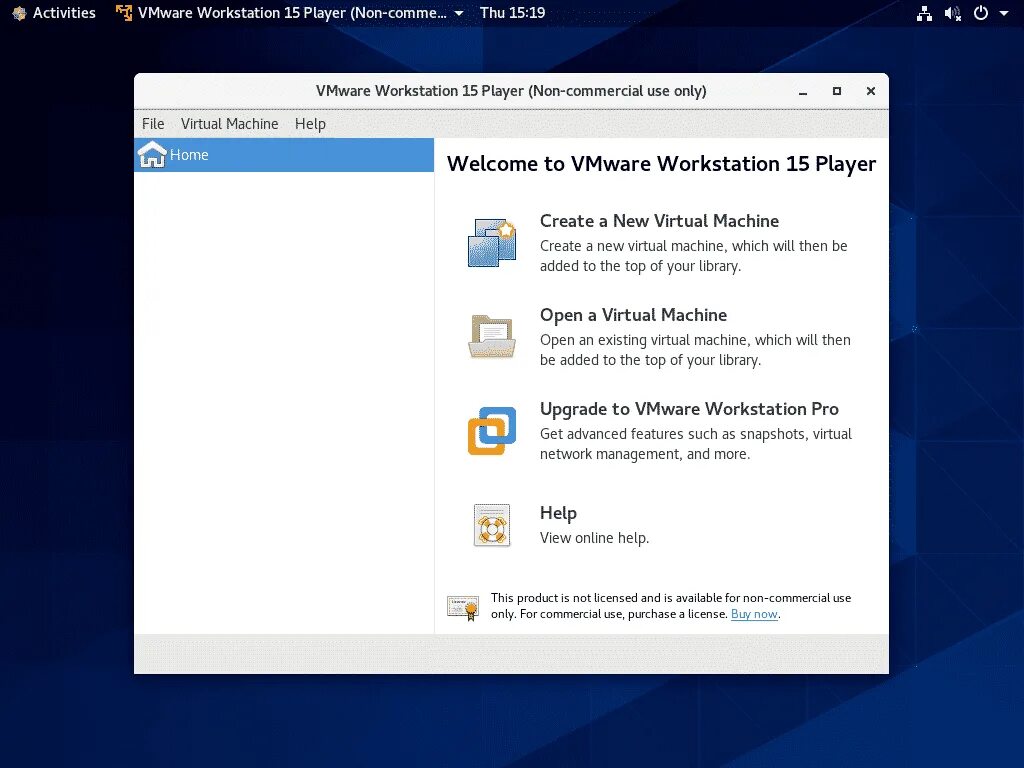Screen dimensions: 1024x768
Task: Click the volume icon in the top bar
Action: click(950, 13)
